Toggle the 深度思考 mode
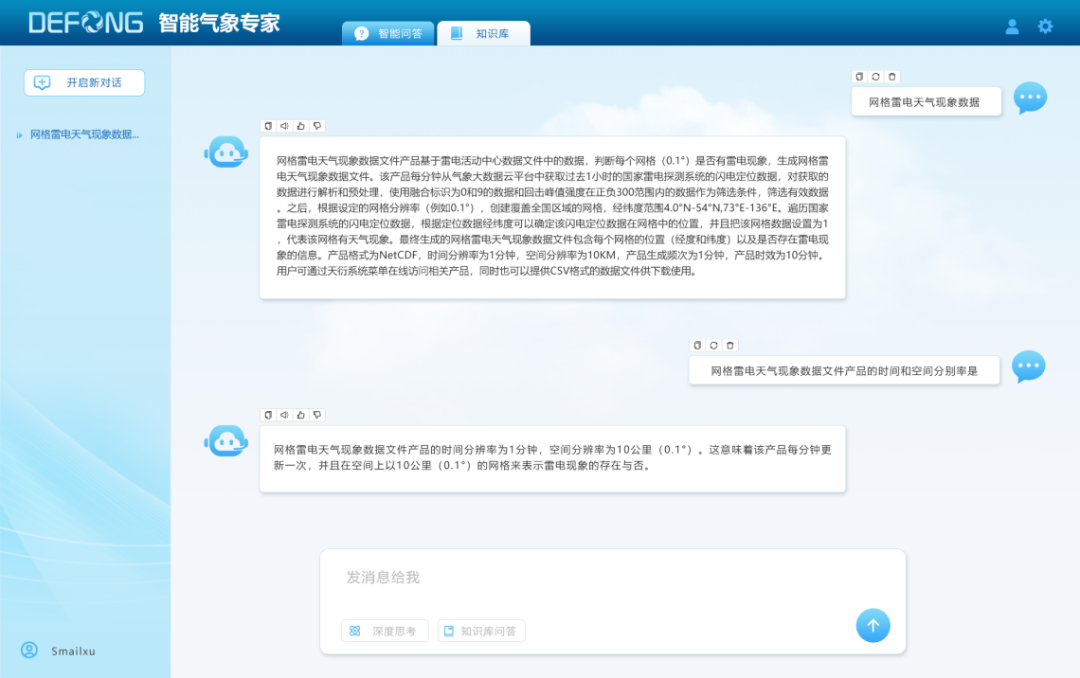 (x=385, y=631)
